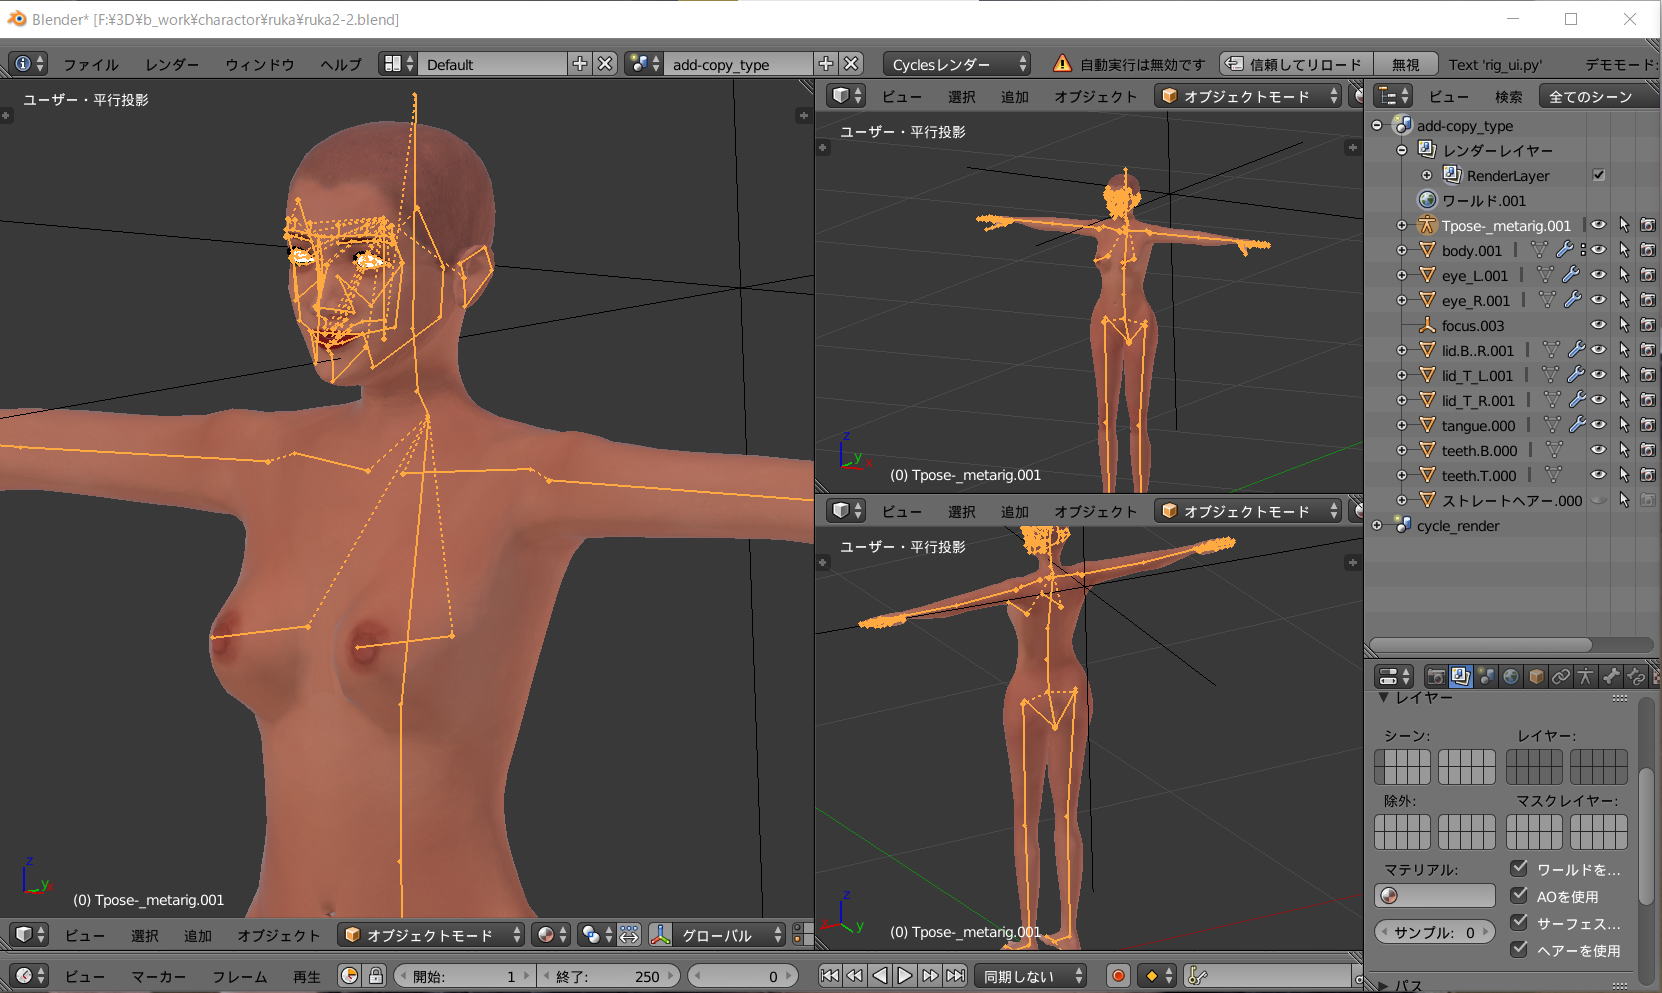Click the 信頼してリロード button
This screenshot has width=1662, height=993.
click(1296, 64)
